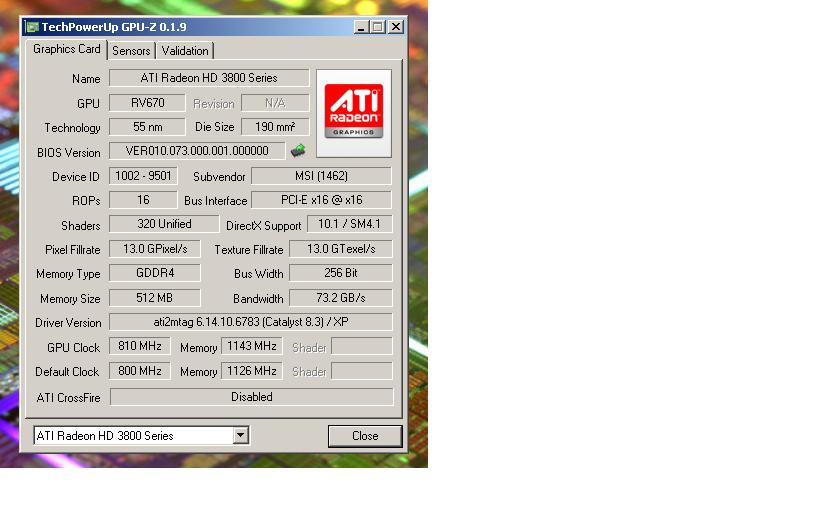Select the Technology value 55 nm

147,127
